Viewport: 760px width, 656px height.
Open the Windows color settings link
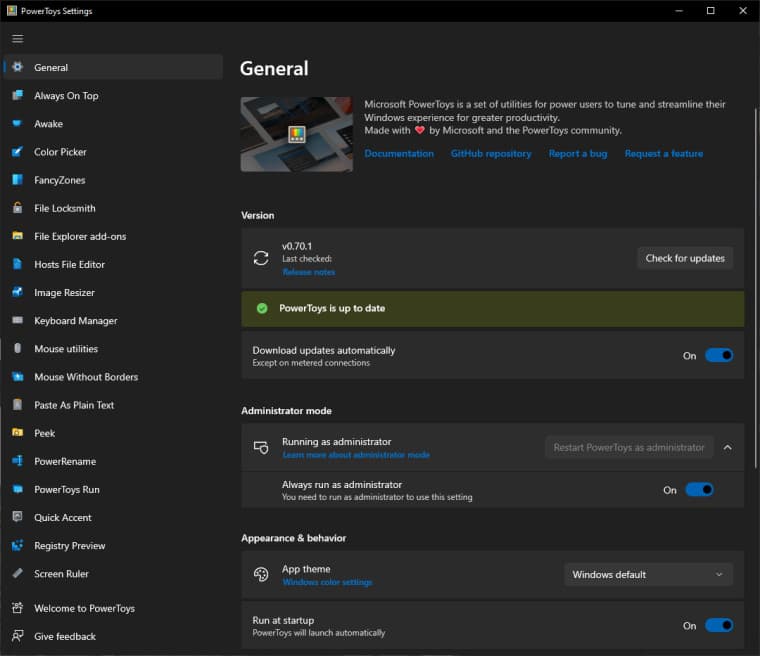[327, 582]
